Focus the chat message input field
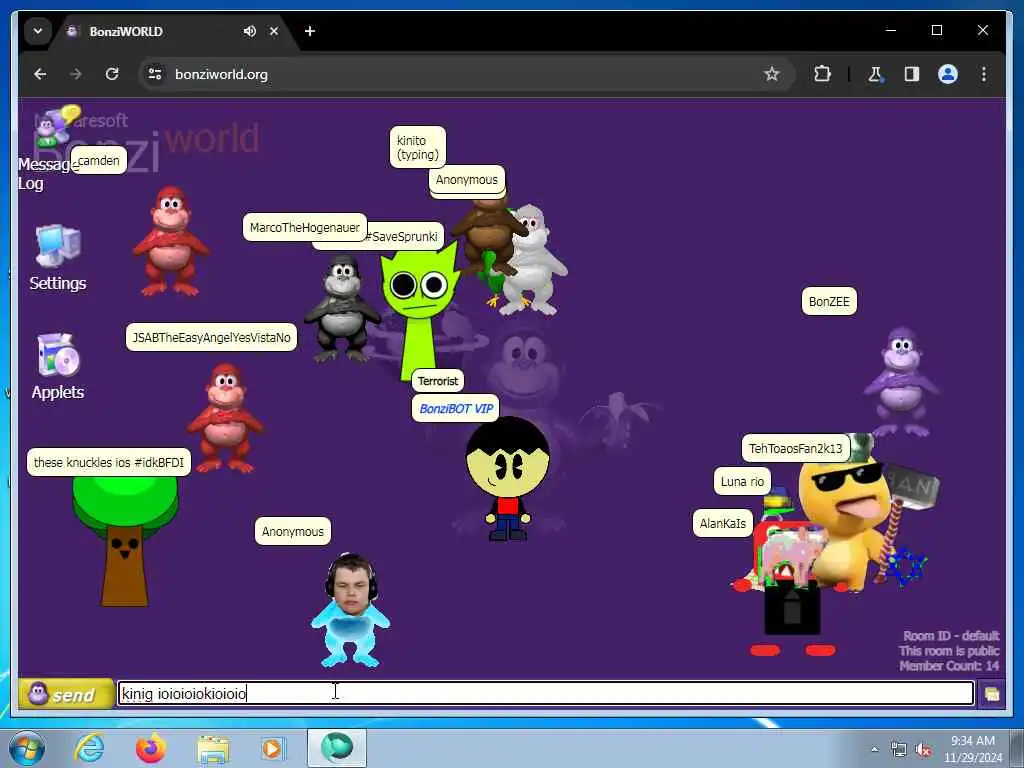1024x768 pixels. (545, 693)
